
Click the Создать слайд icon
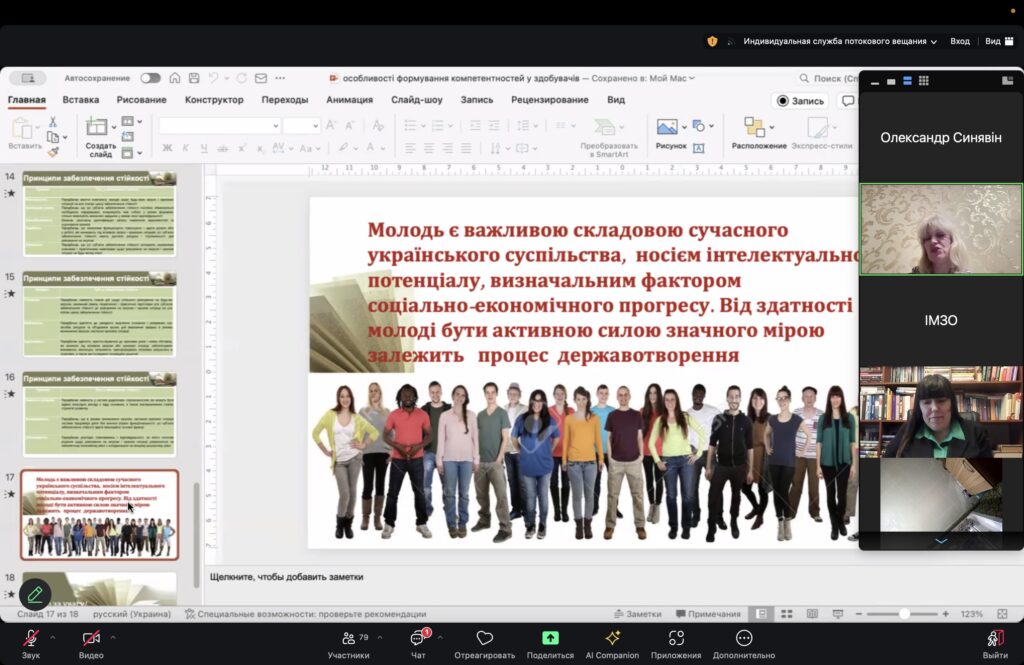pos(96,126)
